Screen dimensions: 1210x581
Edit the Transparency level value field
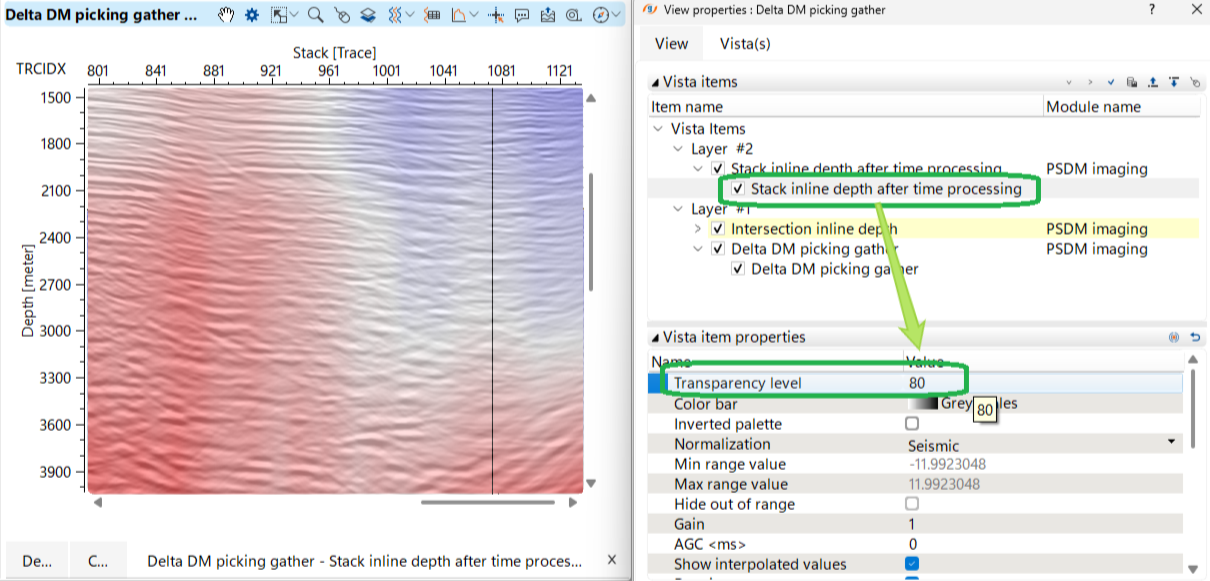coord(1040,383)
